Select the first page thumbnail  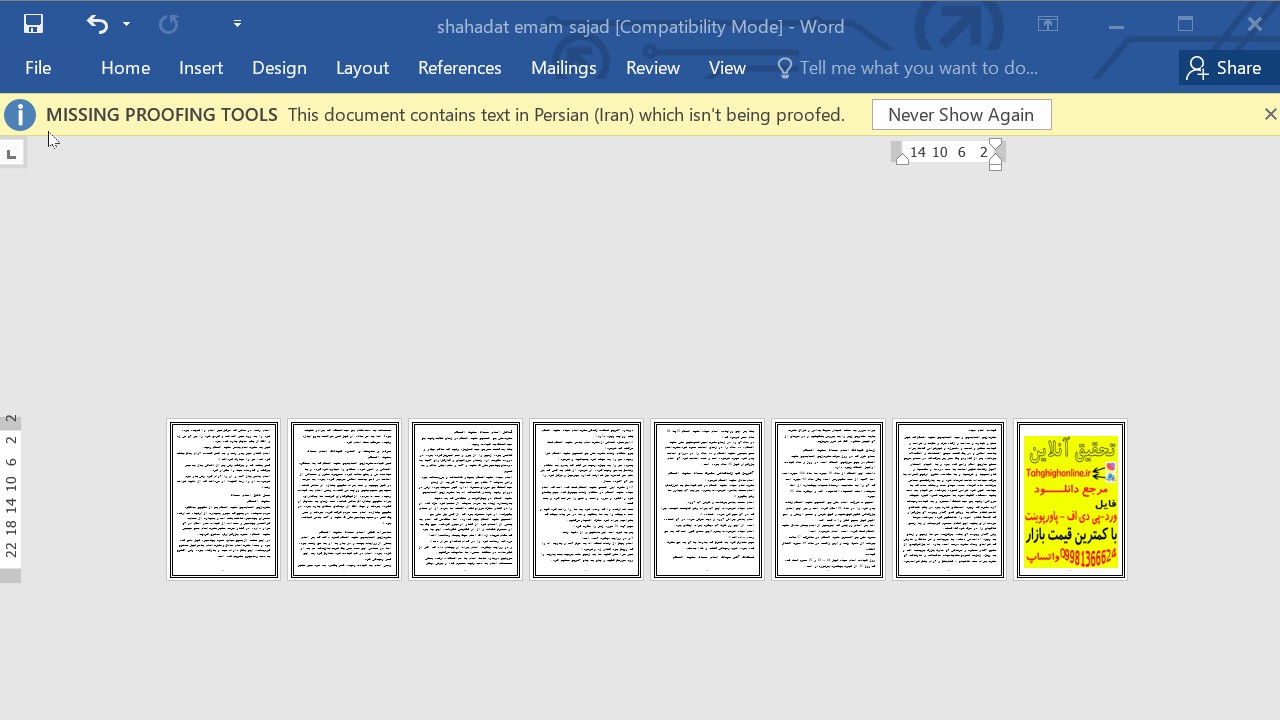pos(224,500)
